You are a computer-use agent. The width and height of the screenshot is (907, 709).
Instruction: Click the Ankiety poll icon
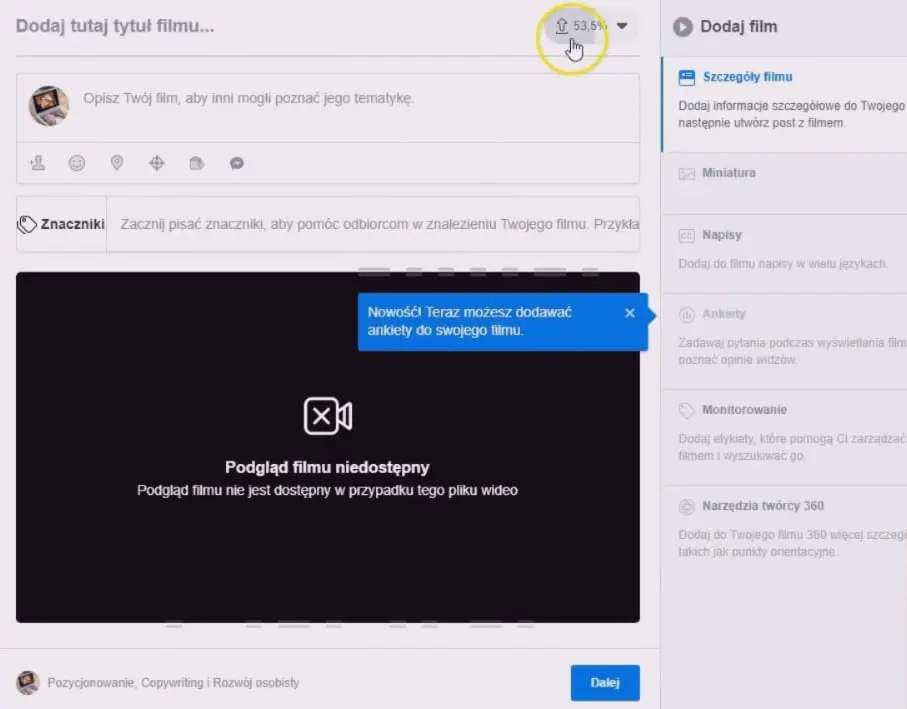click(687, 315)
